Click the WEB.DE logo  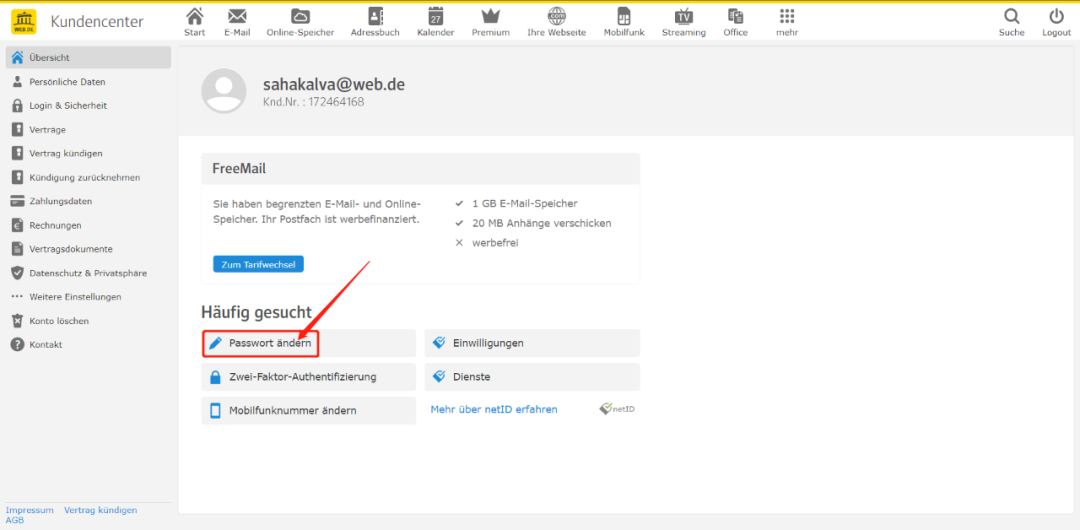click(x=25, y=21)
